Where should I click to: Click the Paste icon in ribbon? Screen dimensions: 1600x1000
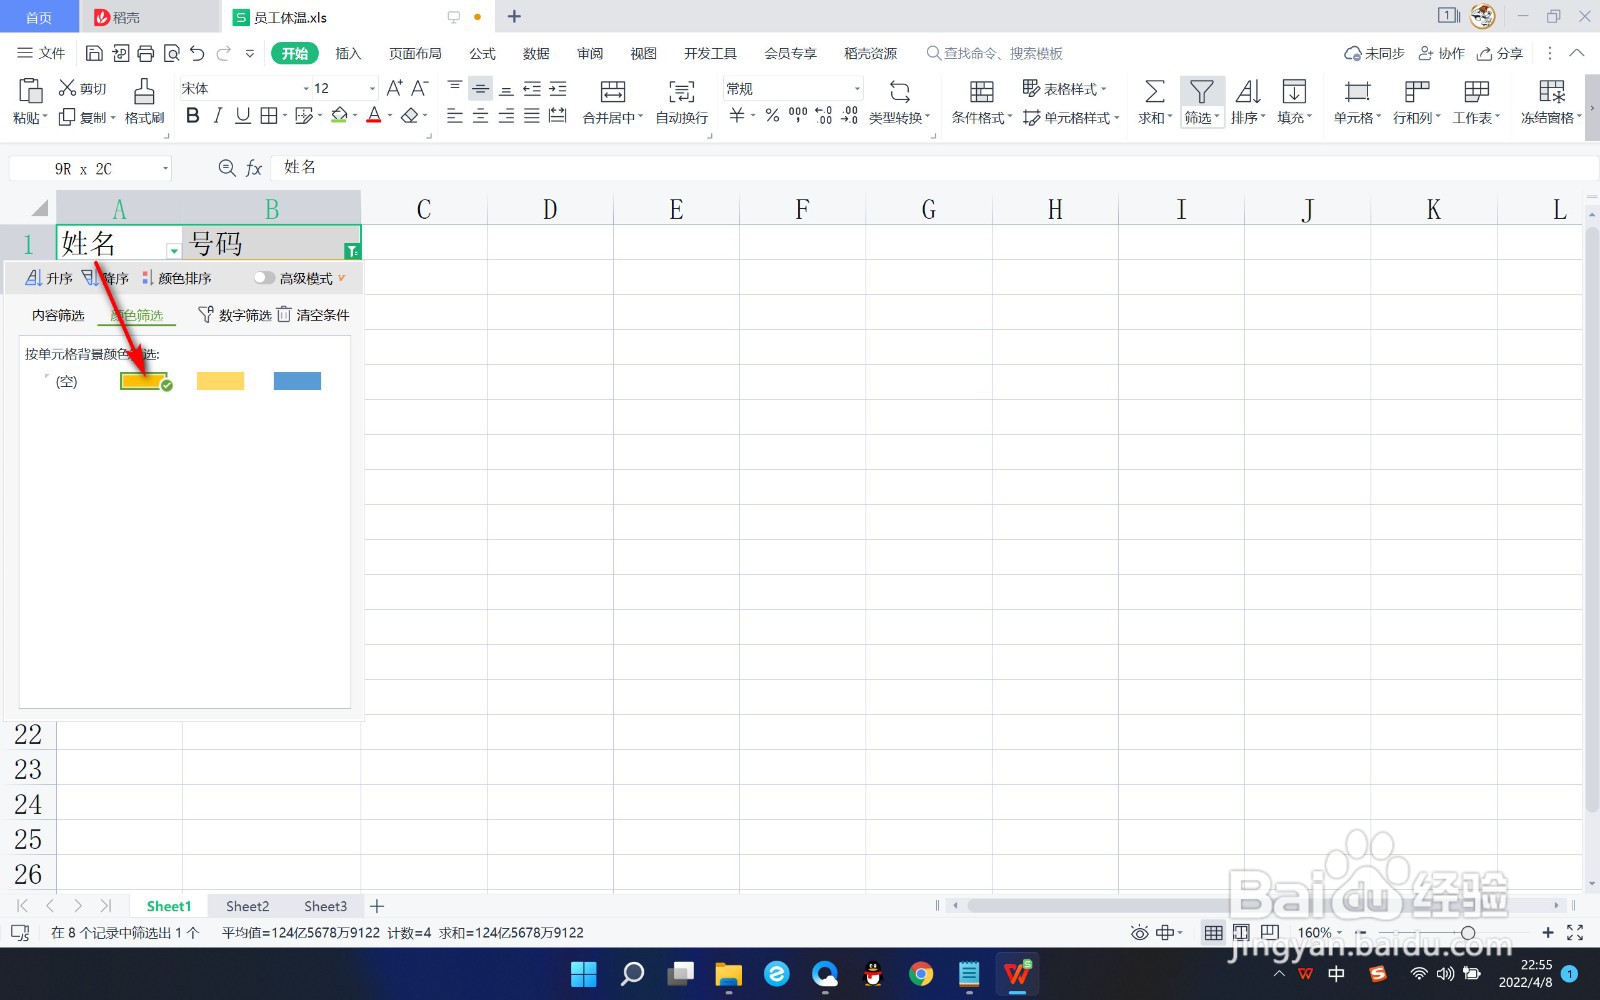point(30,91)
